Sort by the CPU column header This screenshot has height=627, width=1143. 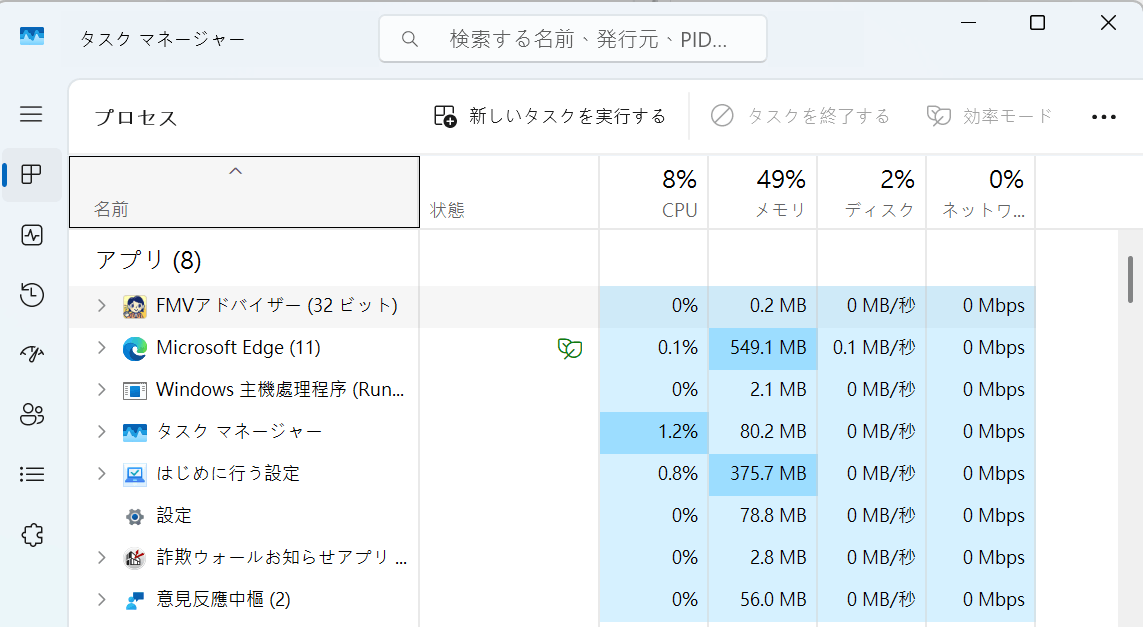tap(654, 192)
